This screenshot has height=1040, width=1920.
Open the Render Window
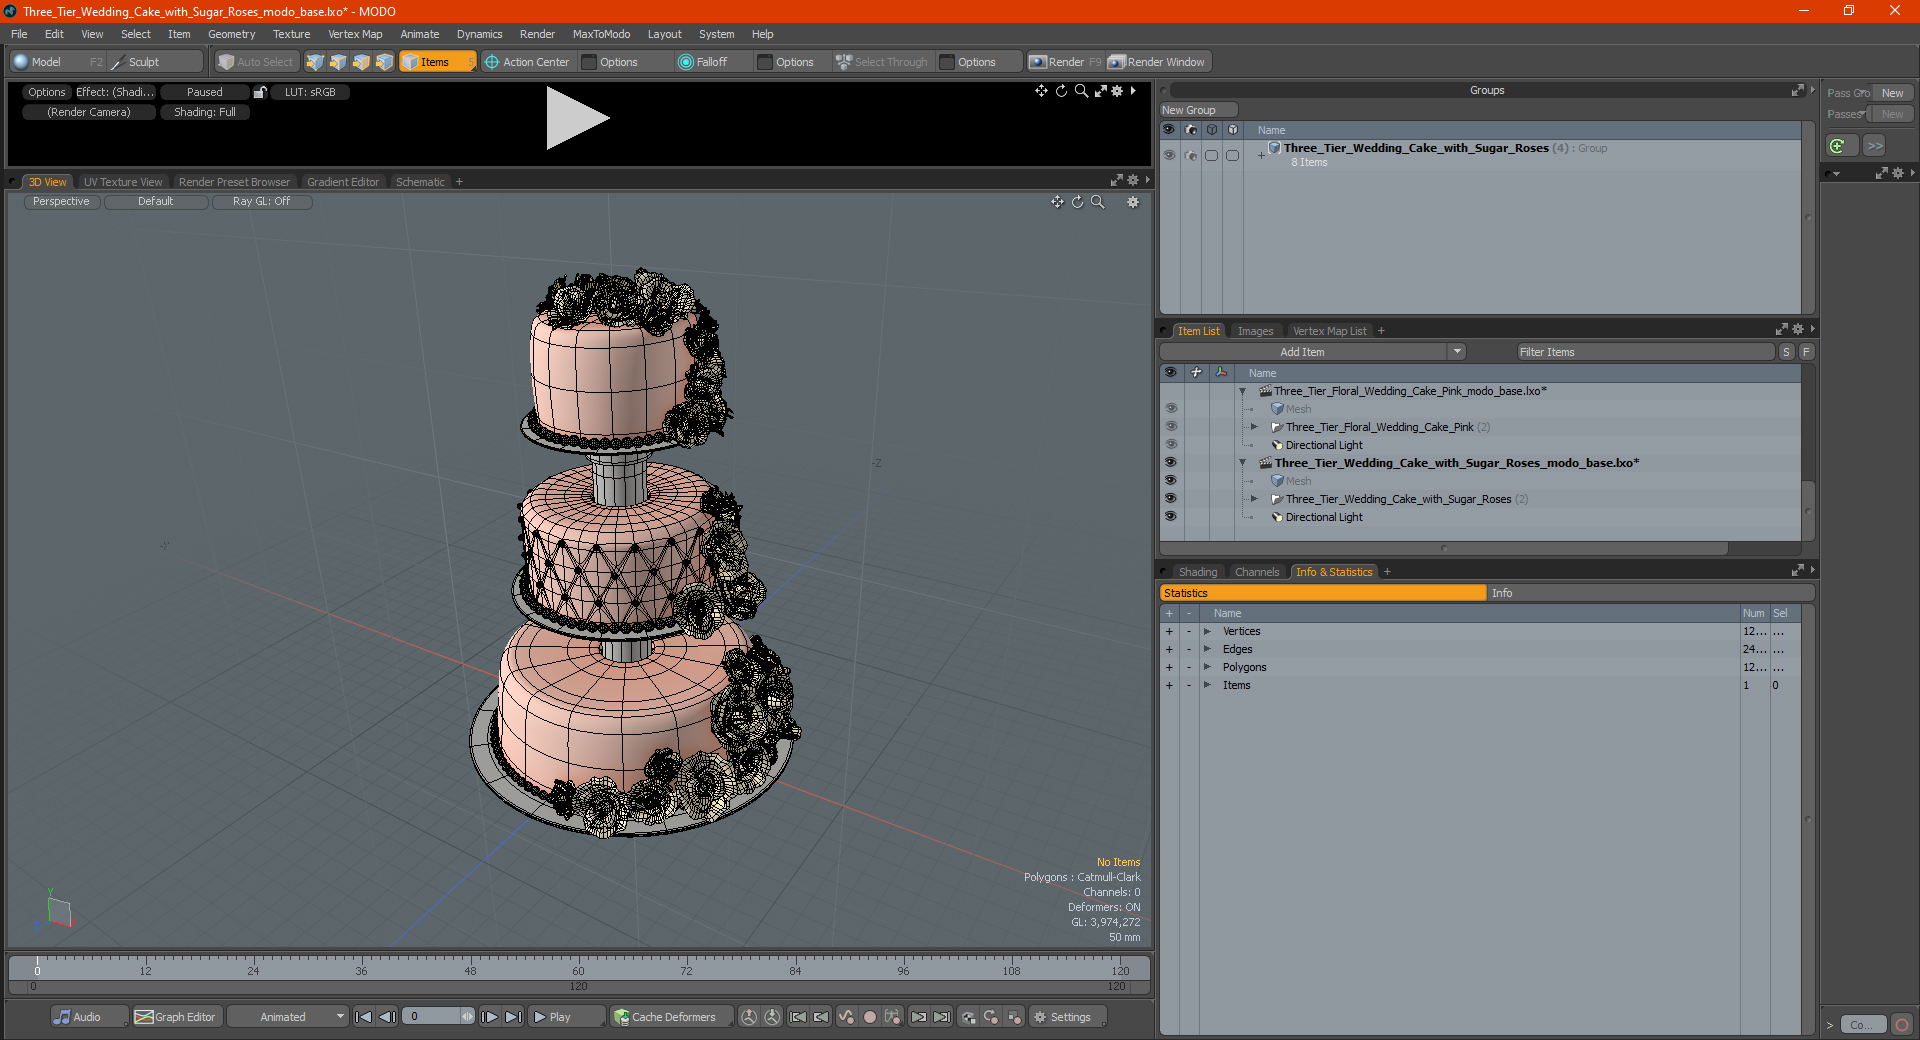[1157, 62]
